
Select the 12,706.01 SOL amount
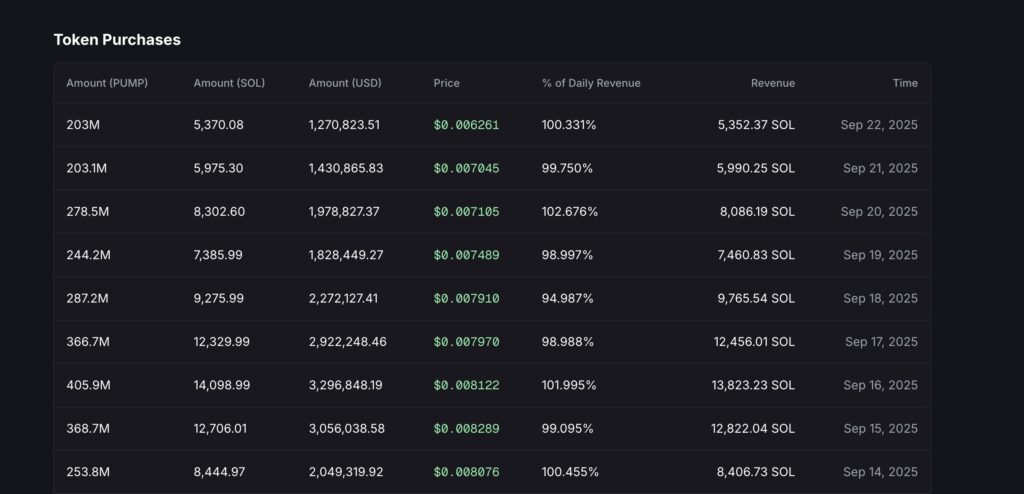click(222, 429)
